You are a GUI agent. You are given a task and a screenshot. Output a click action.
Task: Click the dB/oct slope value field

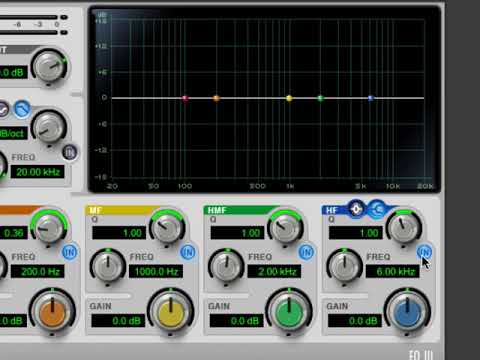13,134
